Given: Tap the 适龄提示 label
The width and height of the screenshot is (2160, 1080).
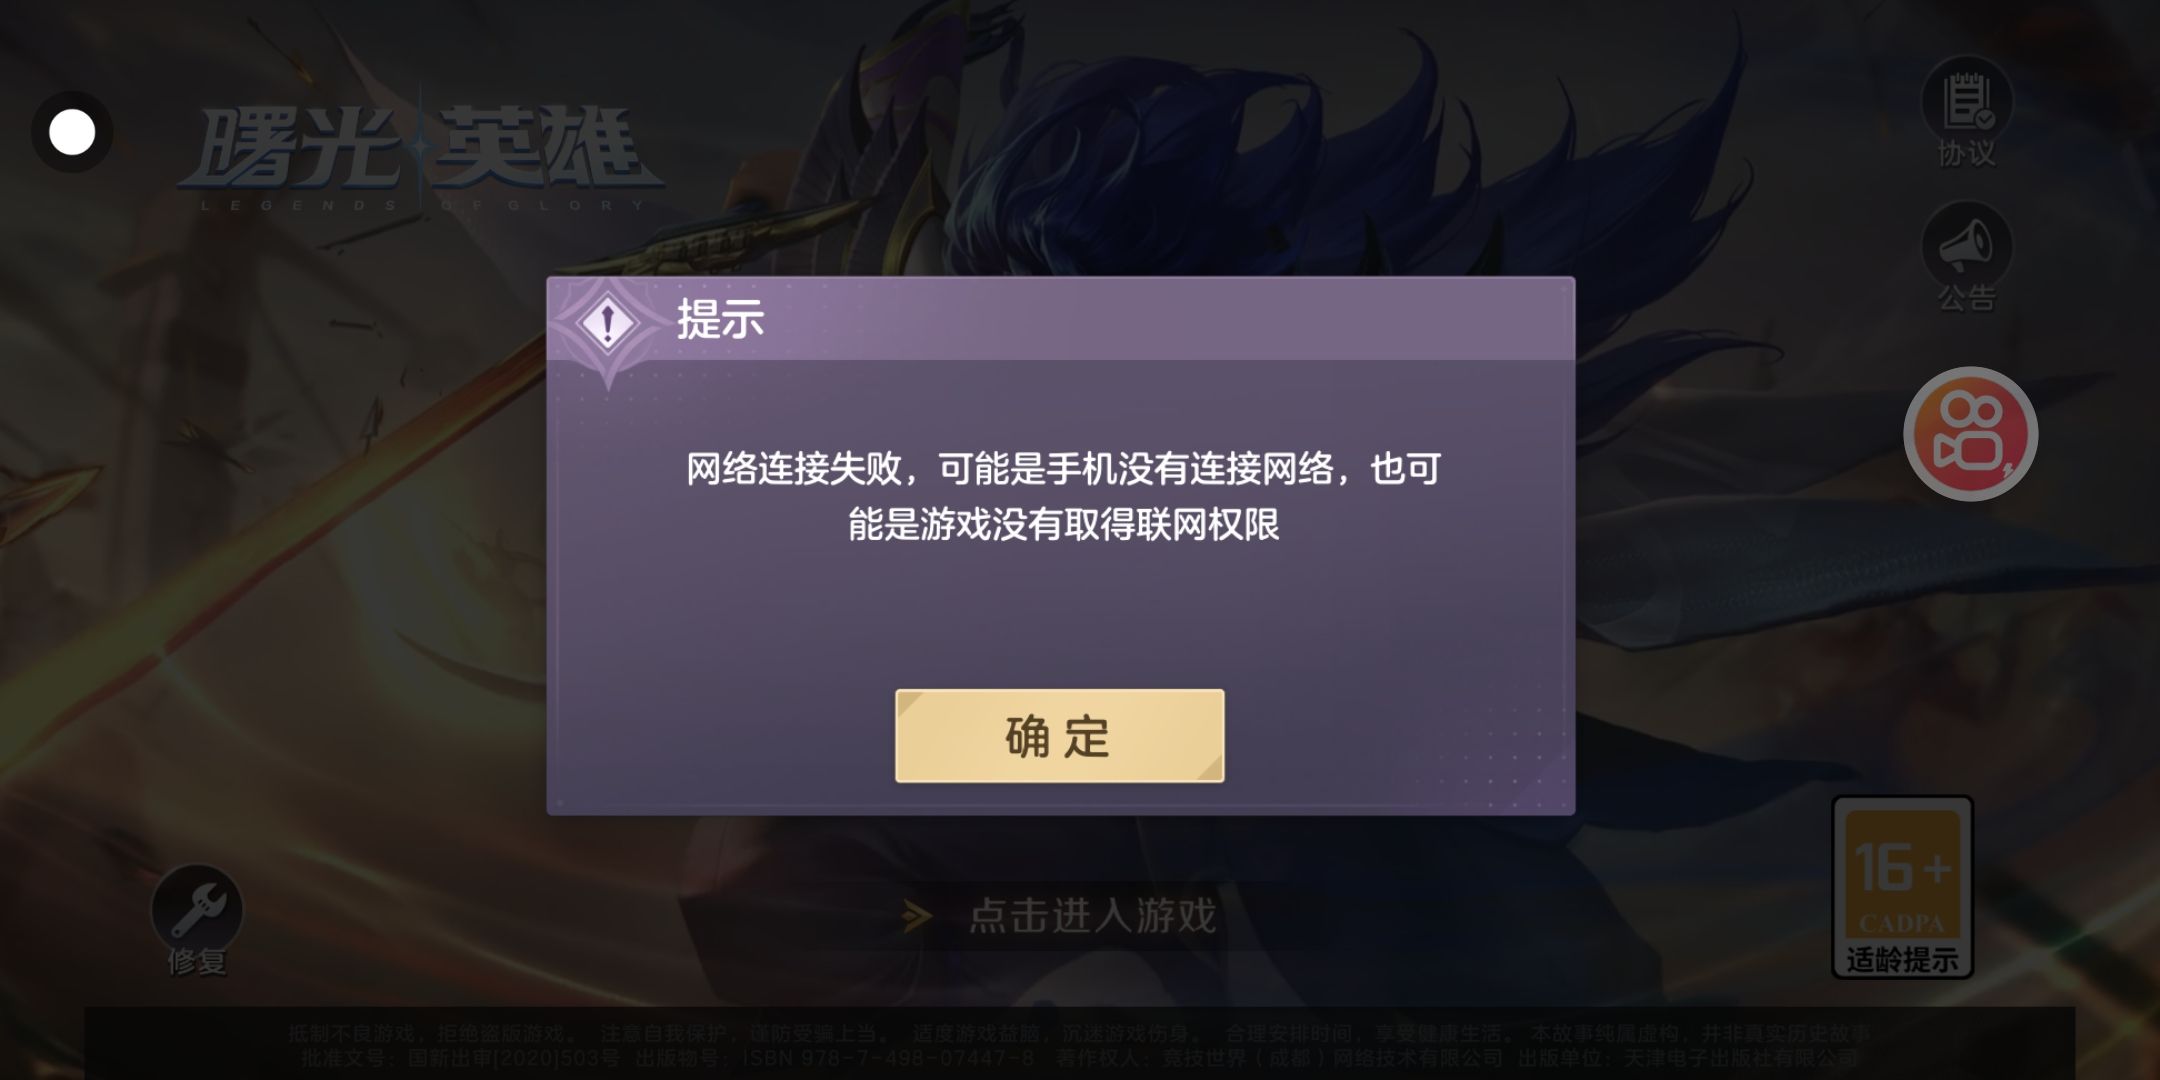Looking at the screenshot, I should [1902, 960].
